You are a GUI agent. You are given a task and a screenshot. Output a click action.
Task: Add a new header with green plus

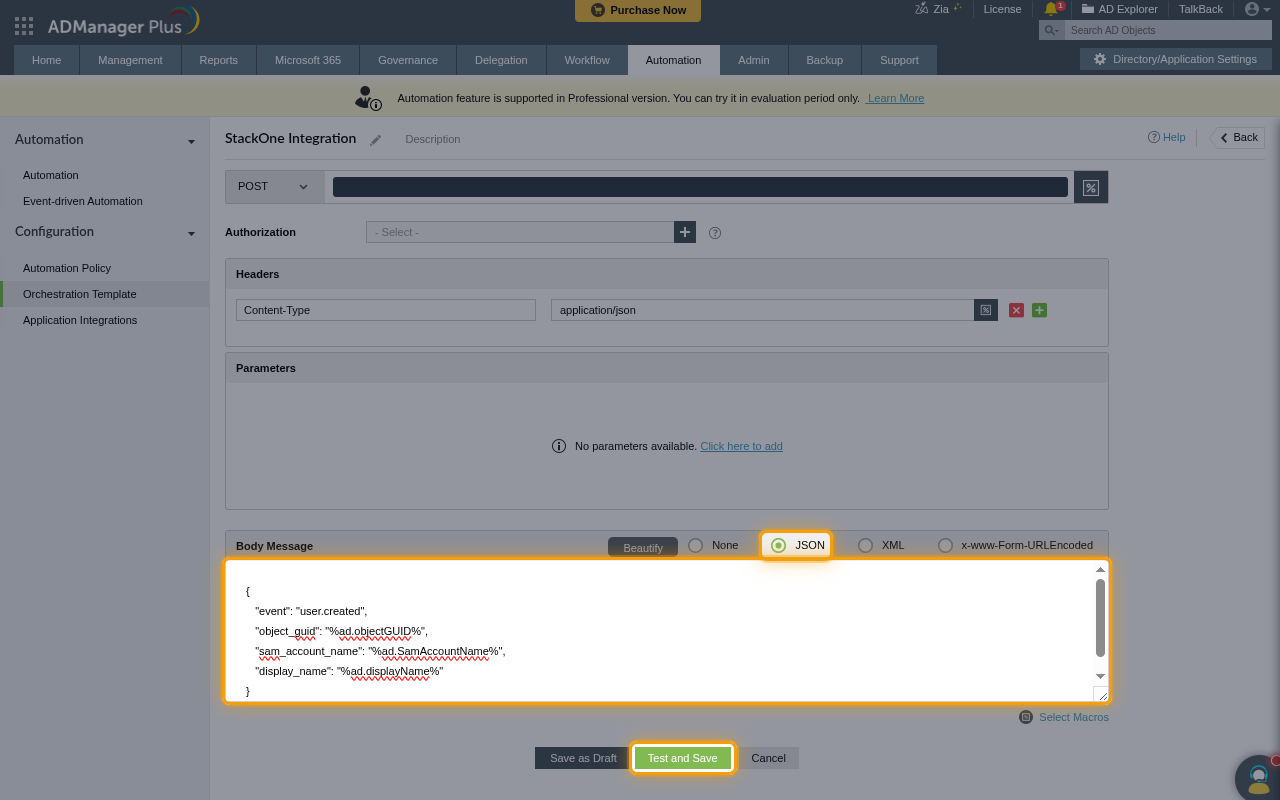(x=1039, y=310)
